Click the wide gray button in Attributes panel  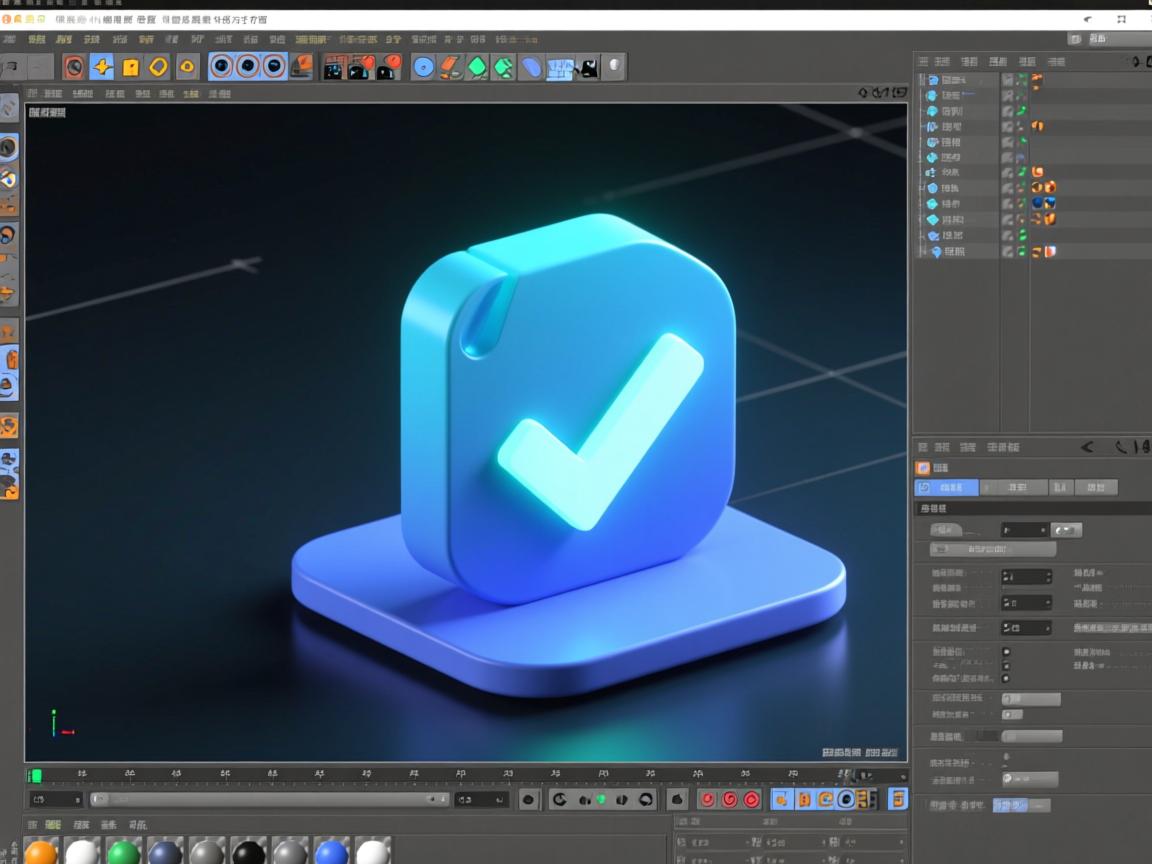pos(993,550)
